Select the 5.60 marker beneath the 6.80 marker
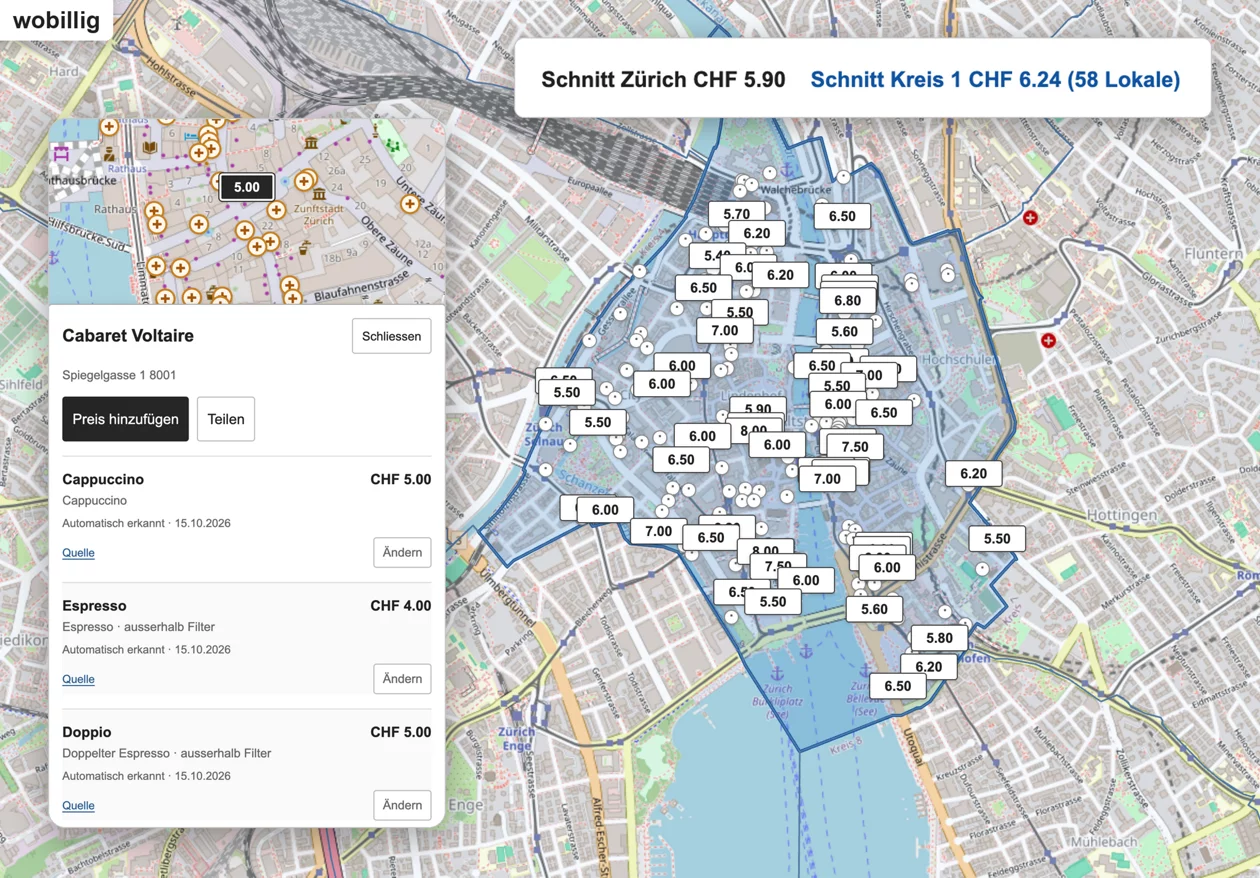 [844, 331]
